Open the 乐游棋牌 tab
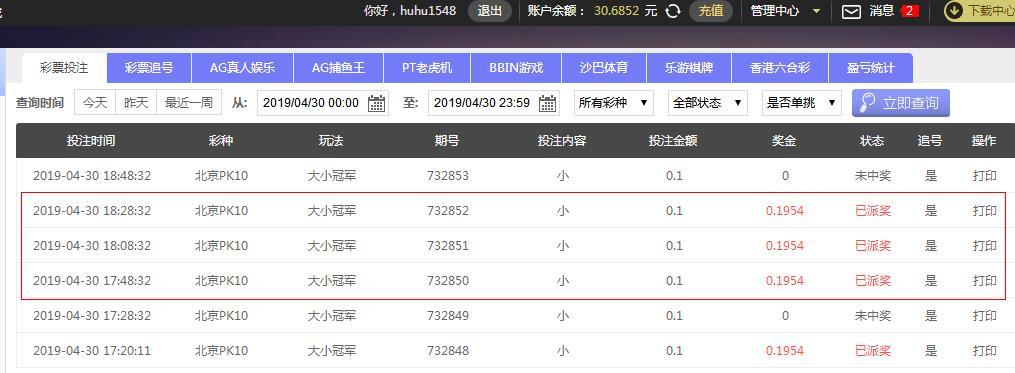The image size is (1015, 373). tap(689, 68)
